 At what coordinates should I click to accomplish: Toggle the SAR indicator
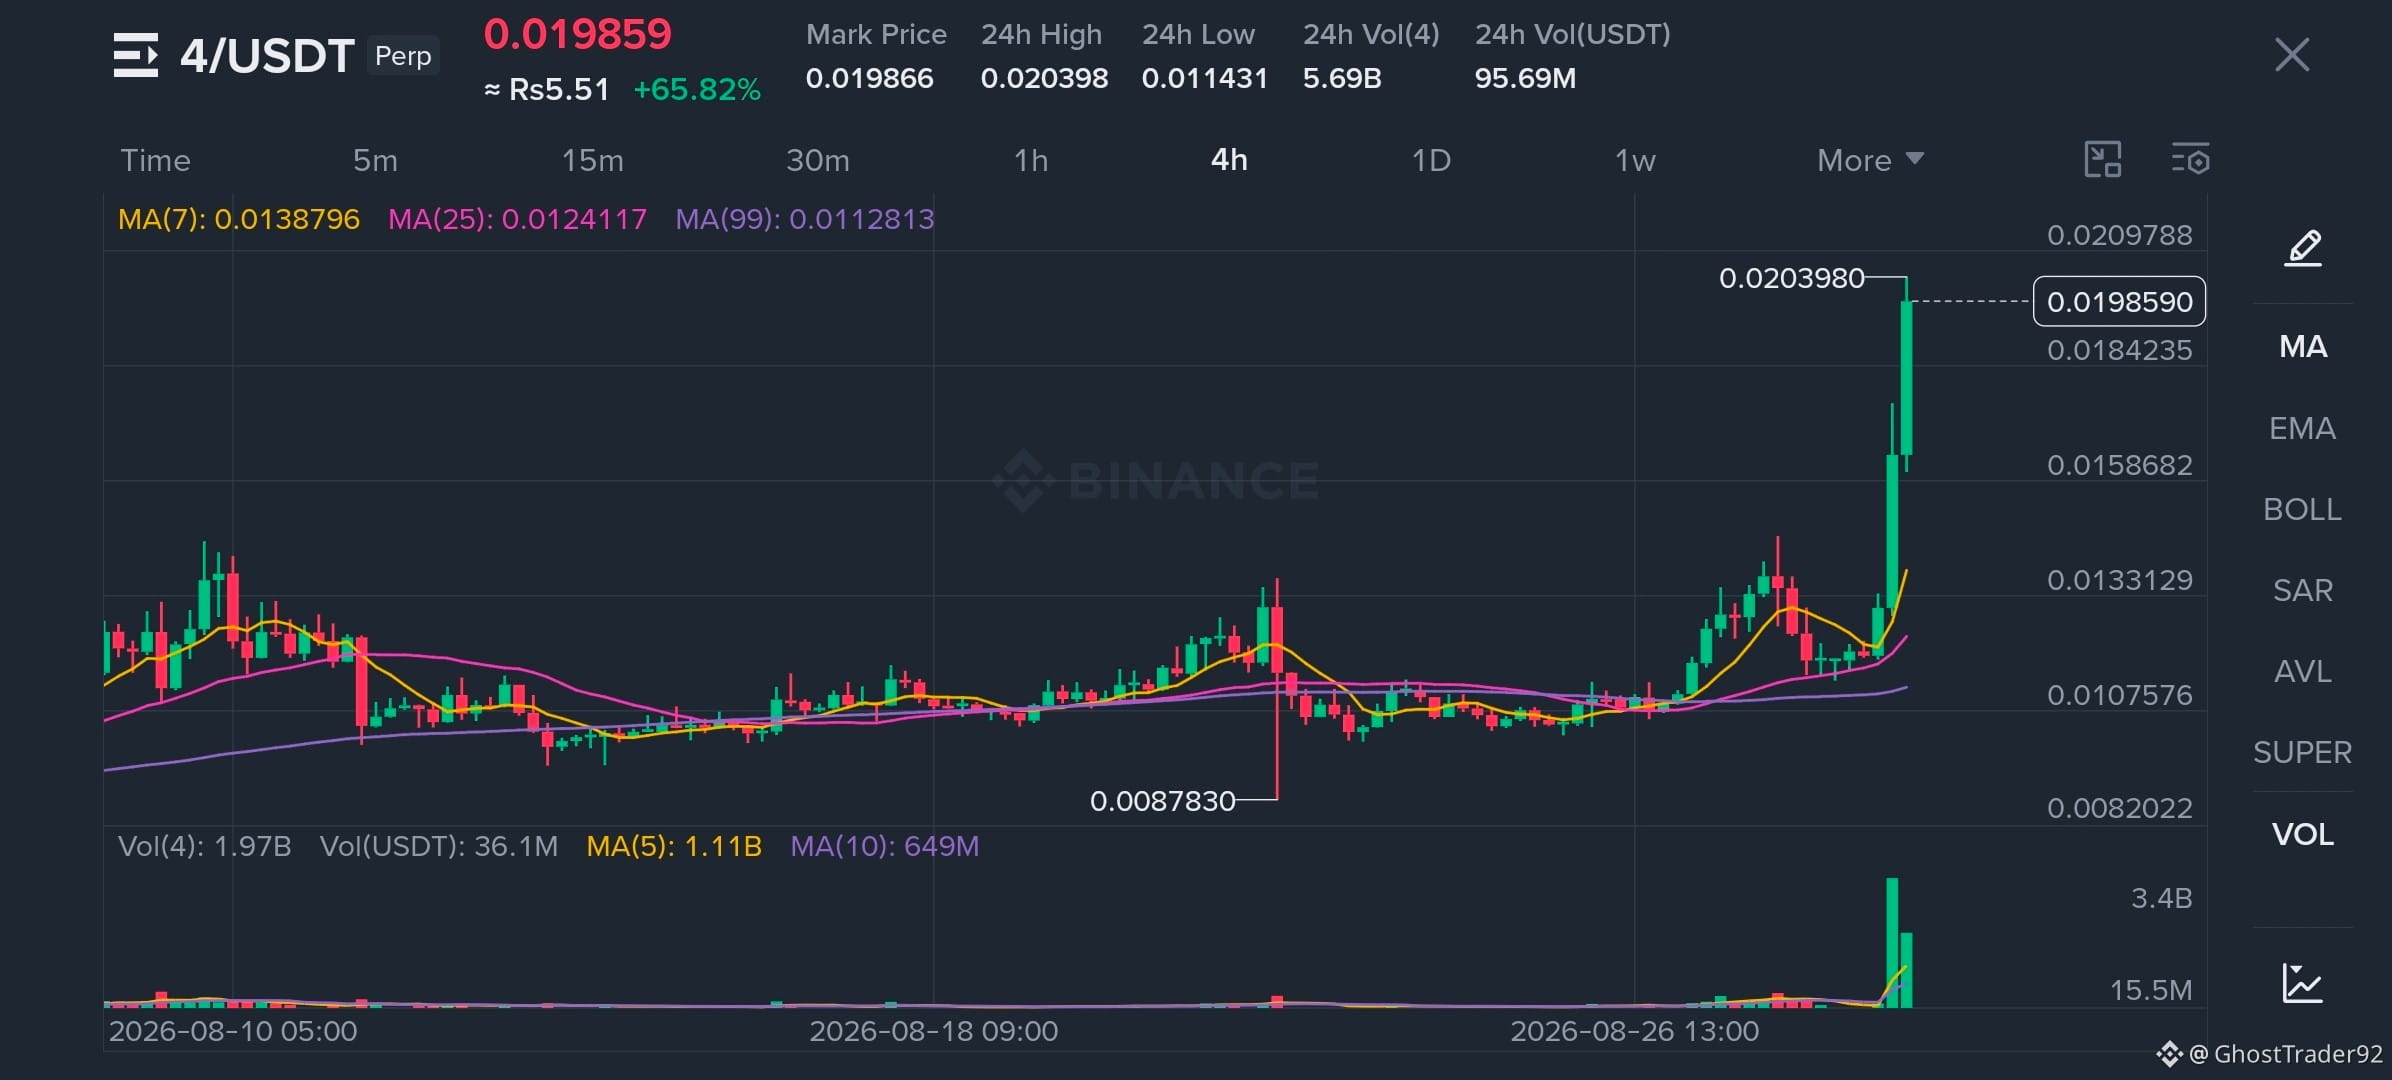click(2302, 590)
